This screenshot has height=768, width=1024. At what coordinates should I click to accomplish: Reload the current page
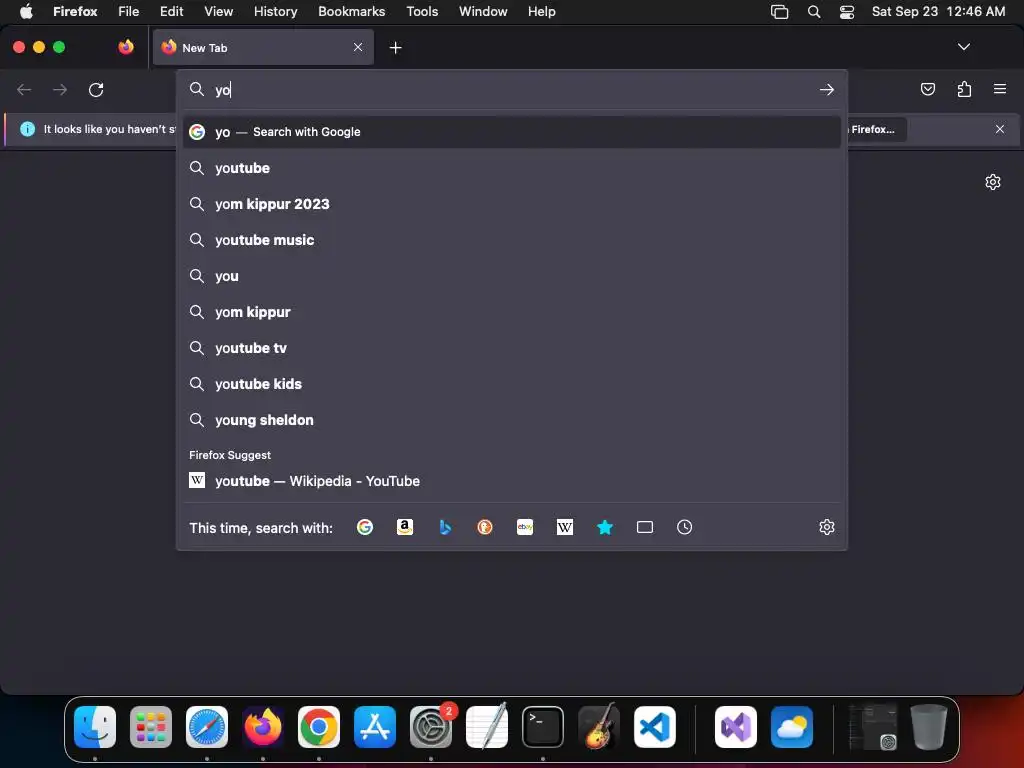(96, 89)
